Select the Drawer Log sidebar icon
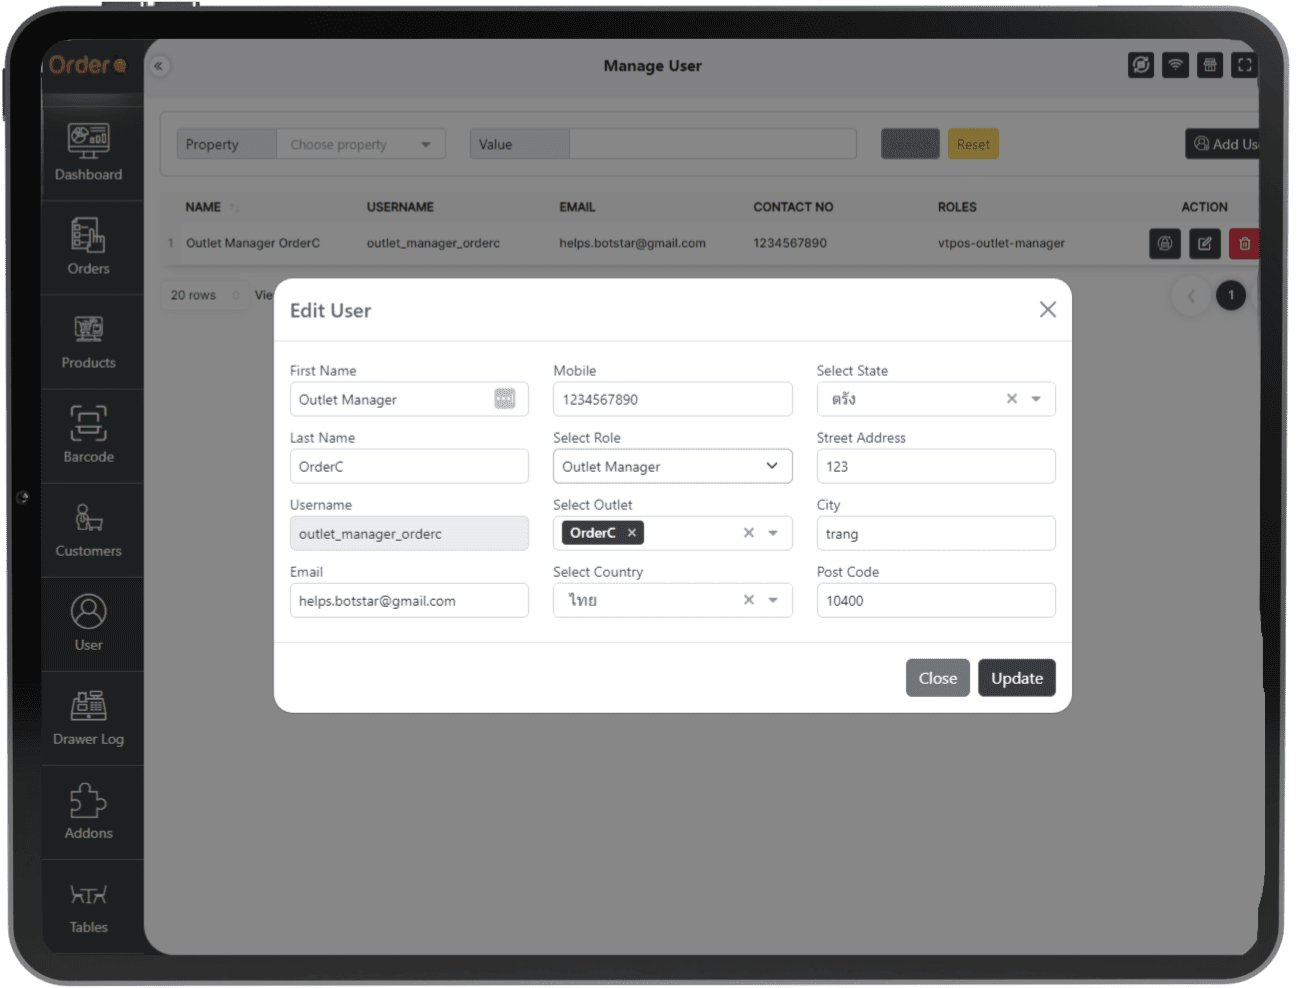 89,717
